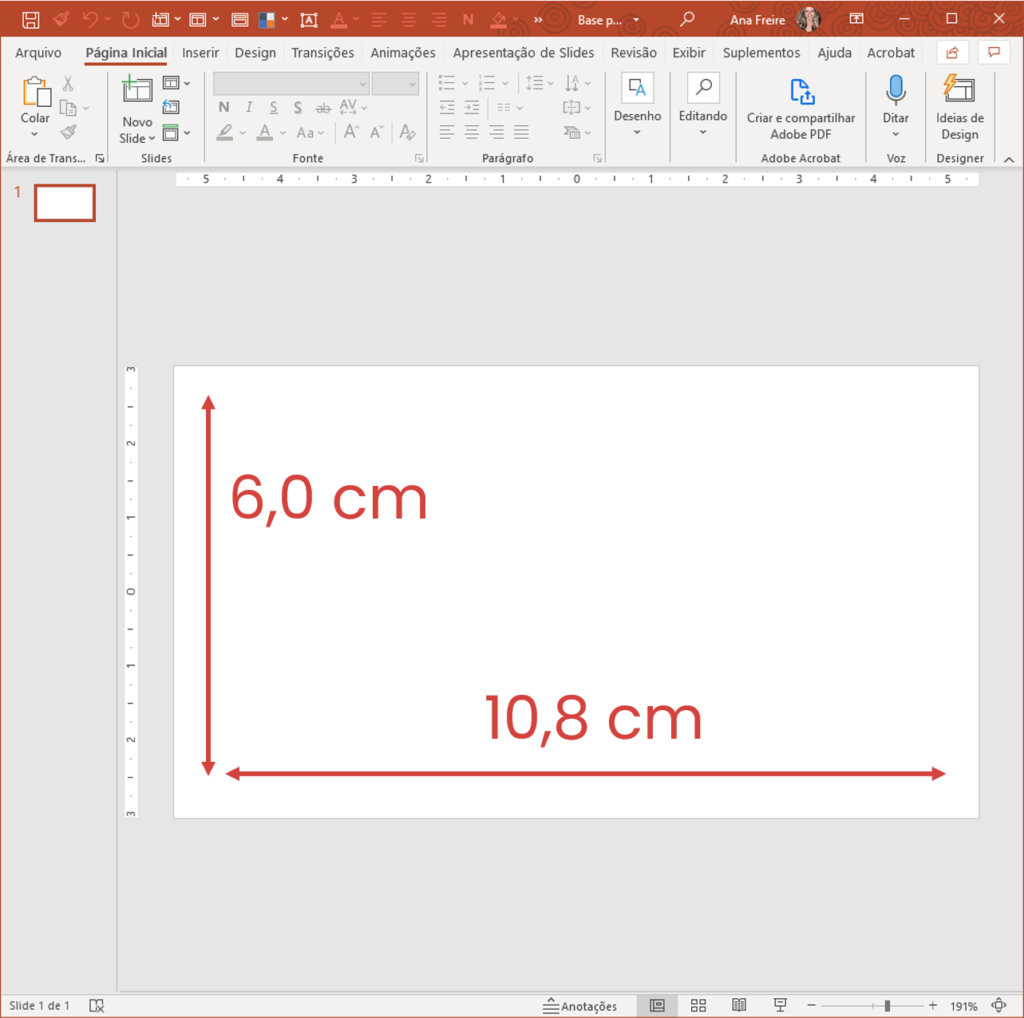This screenshot has height=1018, width=1024.
Task: Toggle the Anotações notes pane
Action: coord(580,1005)
